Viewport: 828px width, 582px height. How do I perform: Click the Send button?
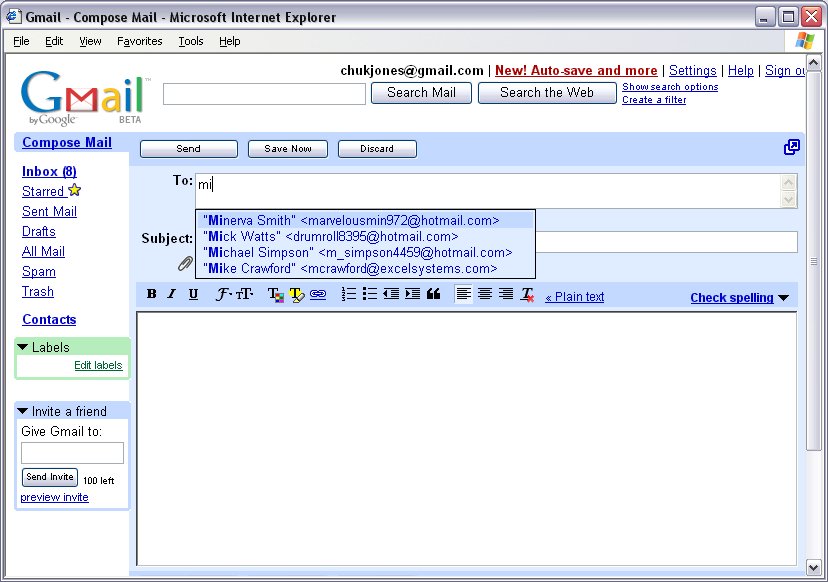[x=189, y=149]
